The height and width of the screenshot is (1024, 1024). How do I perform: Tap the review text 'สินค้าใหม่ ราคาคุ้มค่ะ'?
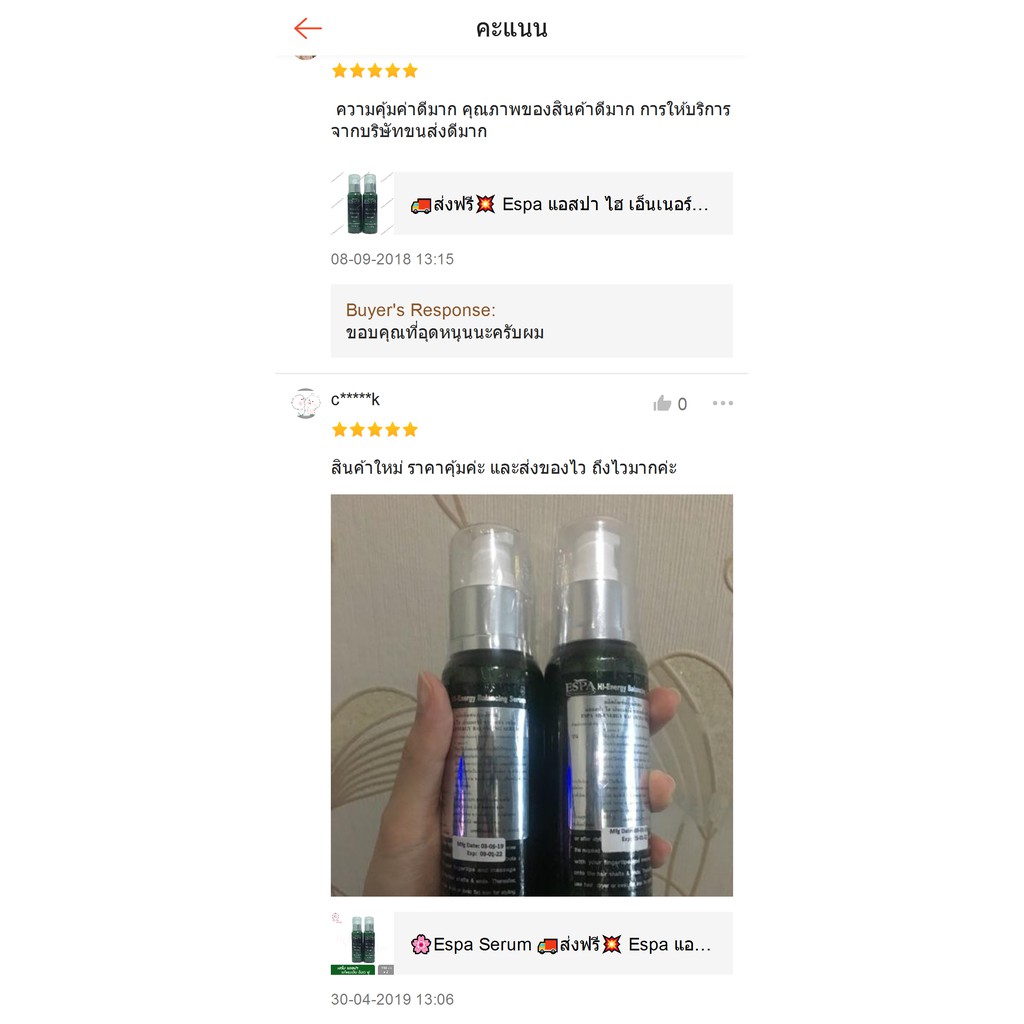408,468
